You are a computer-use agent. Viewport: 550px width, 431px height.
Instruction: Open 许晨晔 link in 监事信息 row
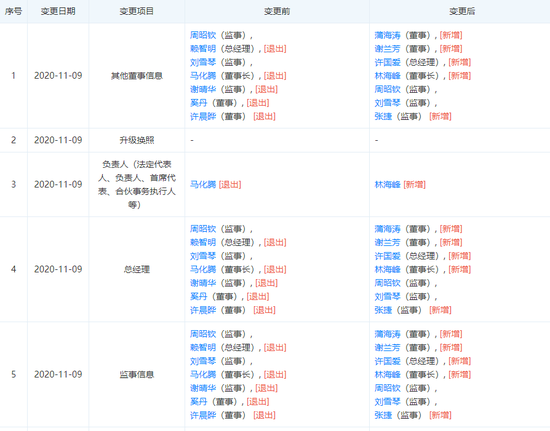click(x=203, y=415)
